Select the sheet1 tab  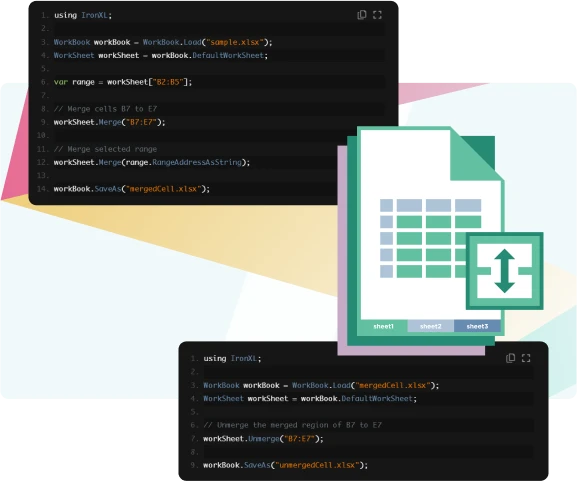383,326
